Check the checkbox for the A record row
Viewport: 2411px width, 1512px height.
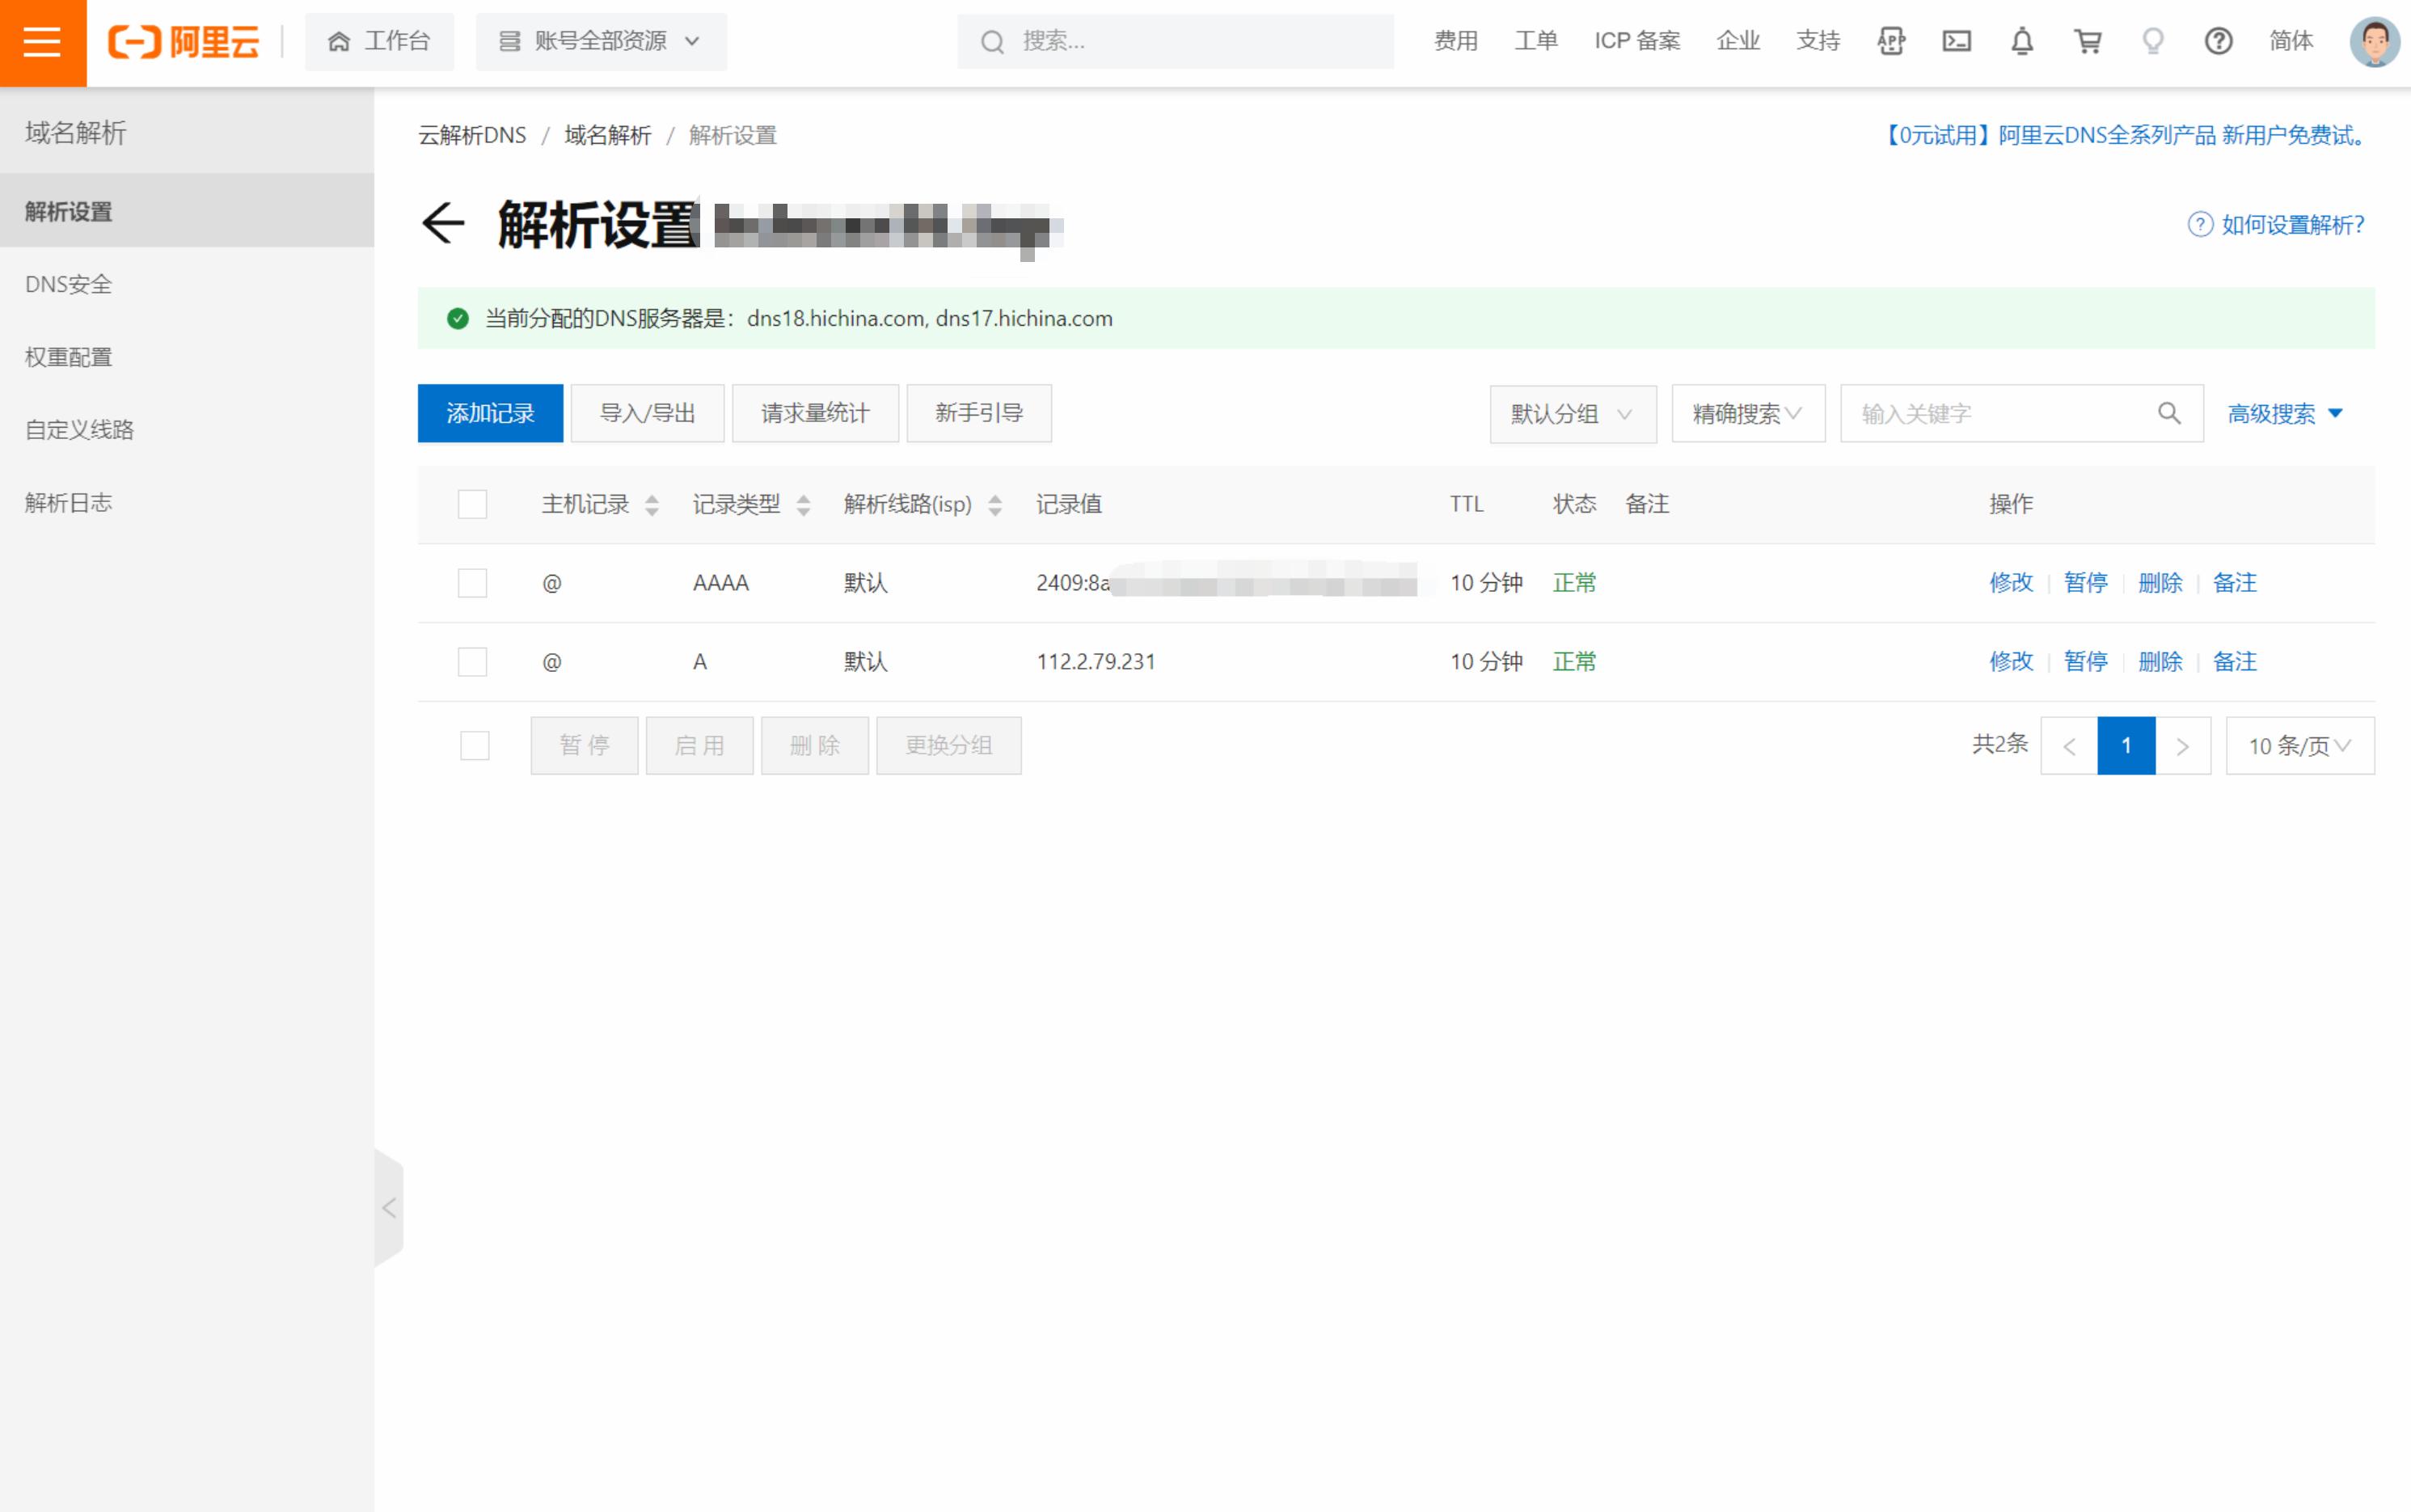pyautogui.click(x=472, y=661)
